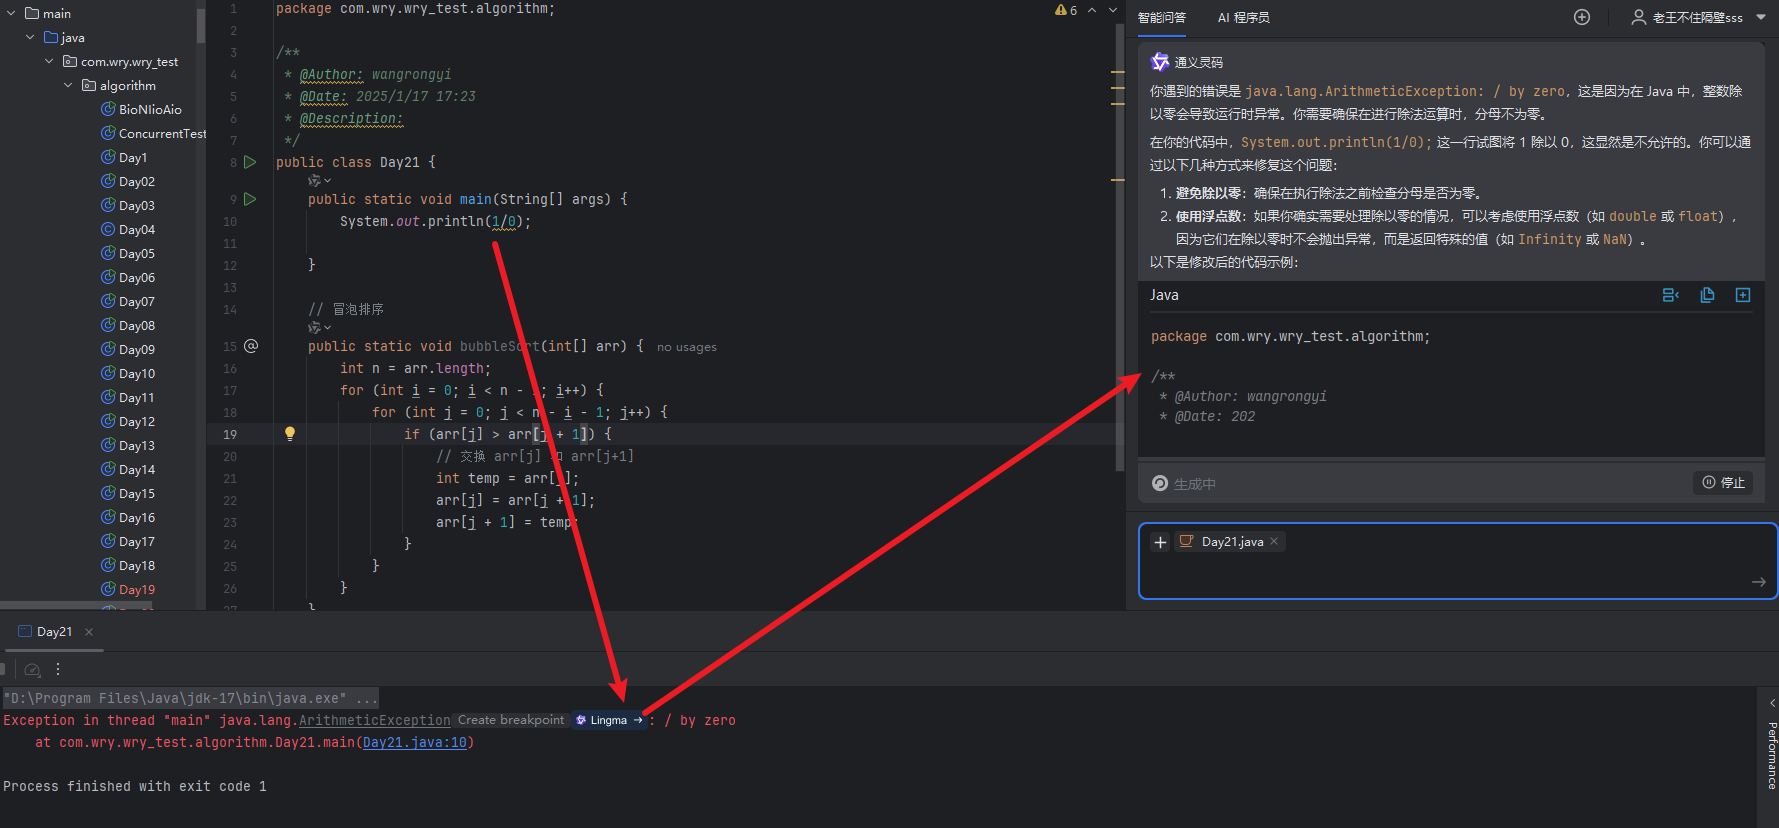1779x828 pixels.
Task: Open the account dropdown arrow
Action: pos(1761,17)
